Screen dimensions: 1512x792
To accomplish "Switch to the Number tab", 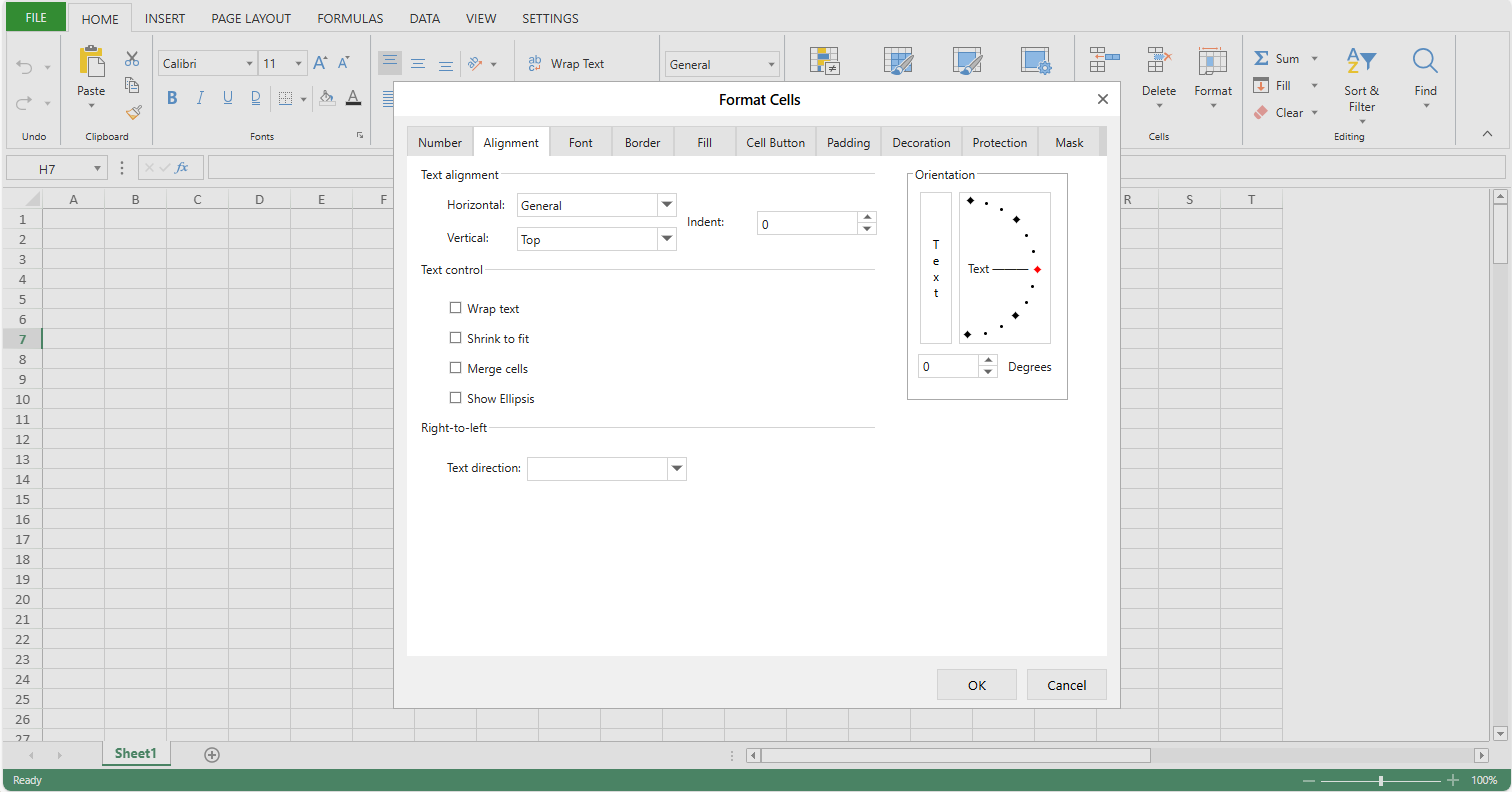I will (440, 142).
